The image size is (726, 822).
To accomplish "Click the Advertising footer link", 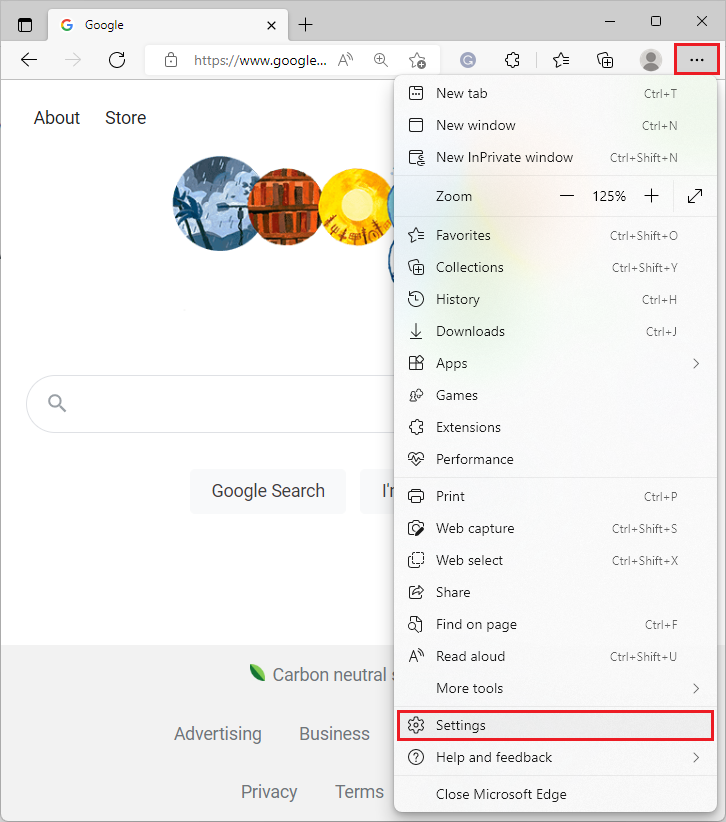I will coord(218,734).
